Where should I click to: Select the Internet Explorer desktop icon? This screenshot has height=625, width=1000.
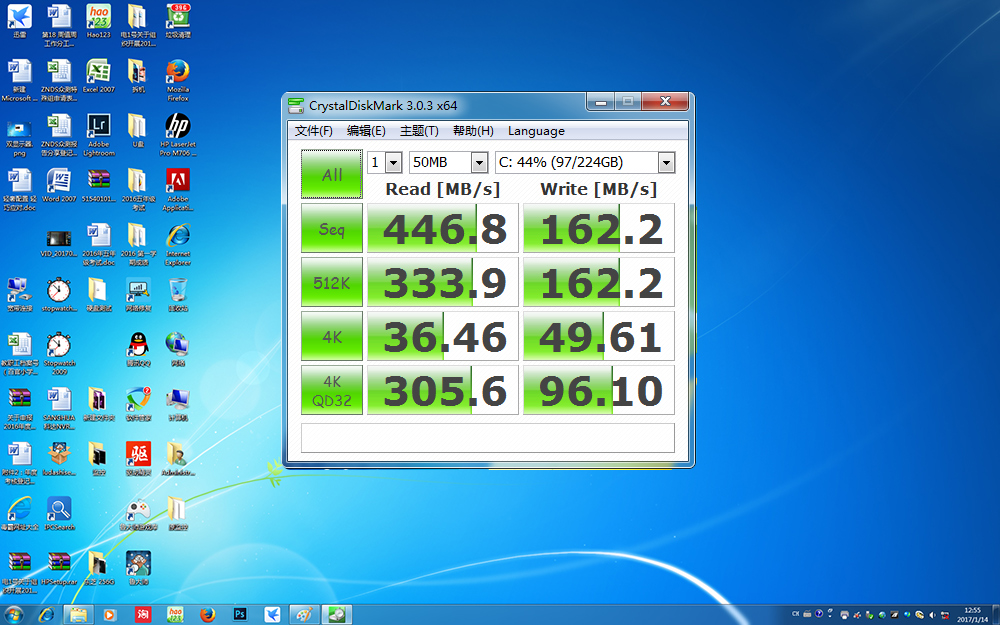[178, 237]
